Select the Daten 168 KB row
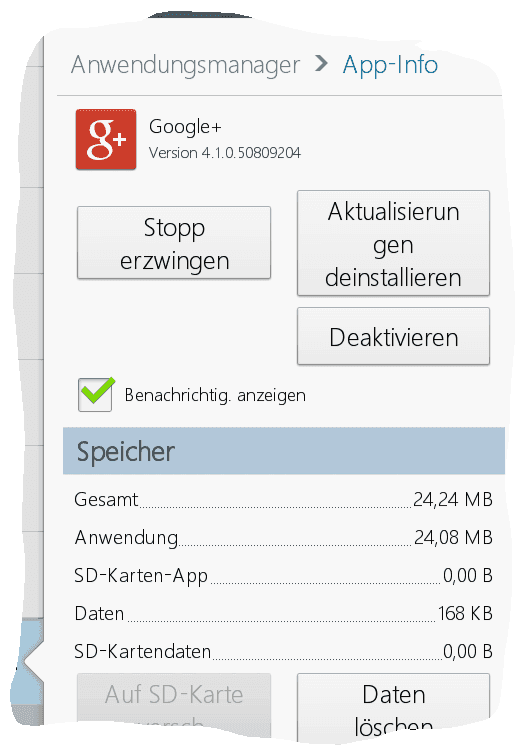525x754 pixels. pos(284,614)
